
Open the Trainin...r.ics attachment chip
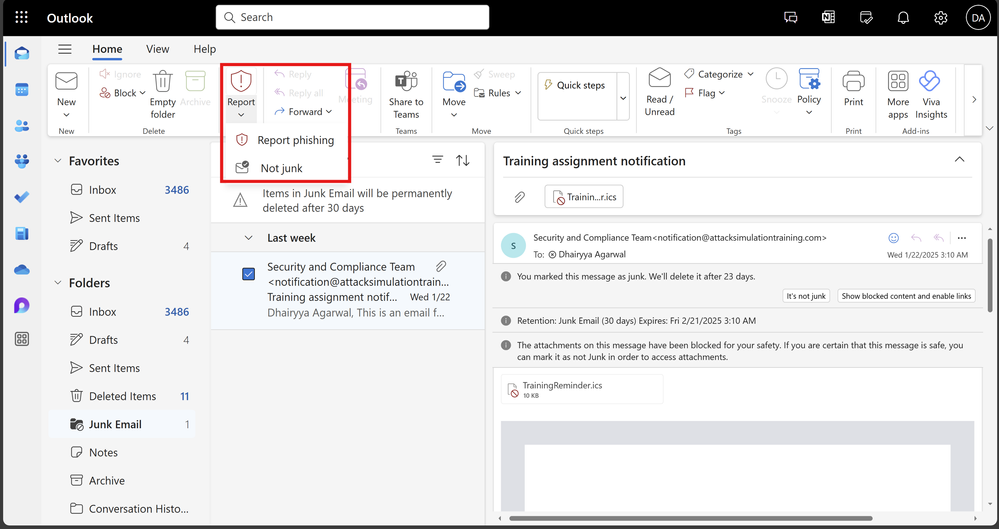584,197
